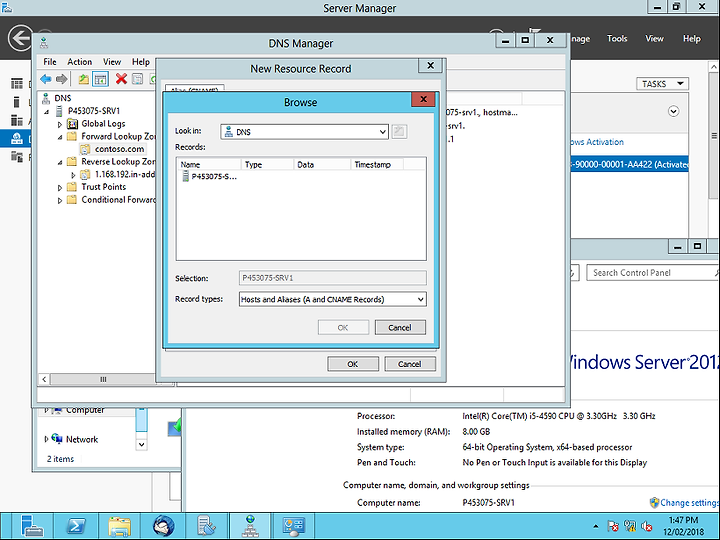Close the Browse dialog with red X
Viewport: 720px width, 540px height.
tap(423, 99)
